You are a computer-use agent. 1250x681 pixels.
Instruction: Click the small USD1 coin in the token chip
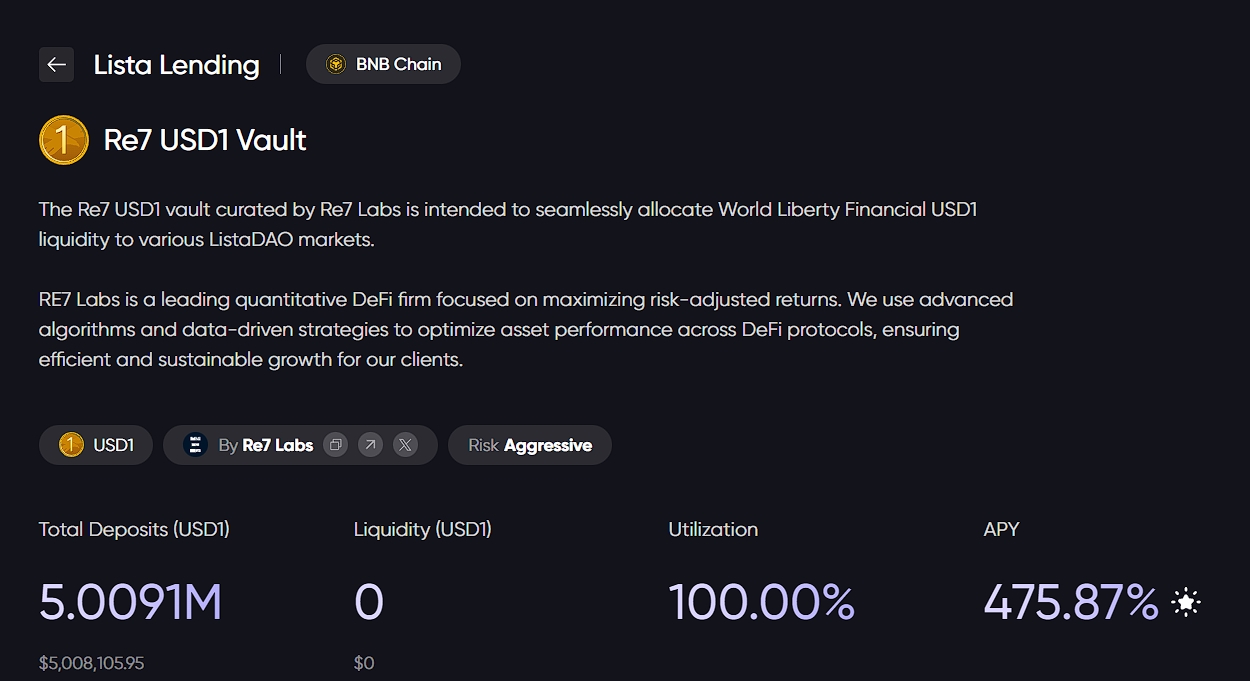[x=71, y=445]
